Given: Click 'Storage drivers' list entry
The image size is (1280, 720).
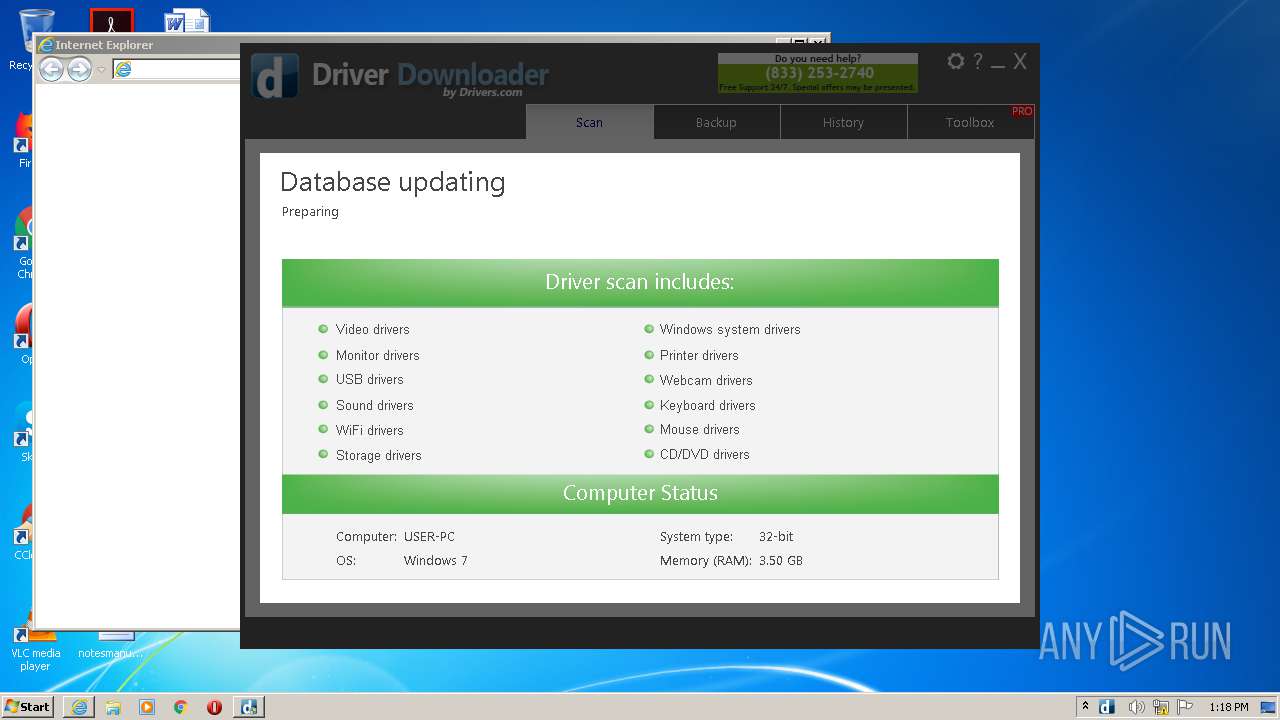Looking at the screenshot, I should (378, 455).
